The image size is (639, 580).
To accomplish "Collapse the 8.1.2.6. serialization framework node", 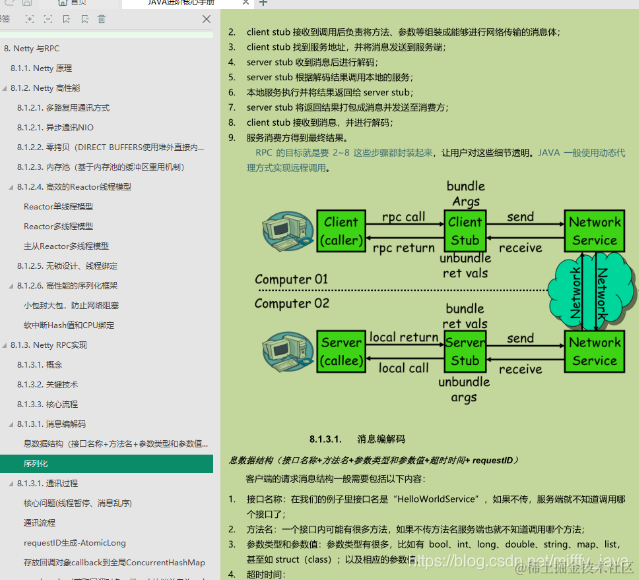I will point(11,286).
